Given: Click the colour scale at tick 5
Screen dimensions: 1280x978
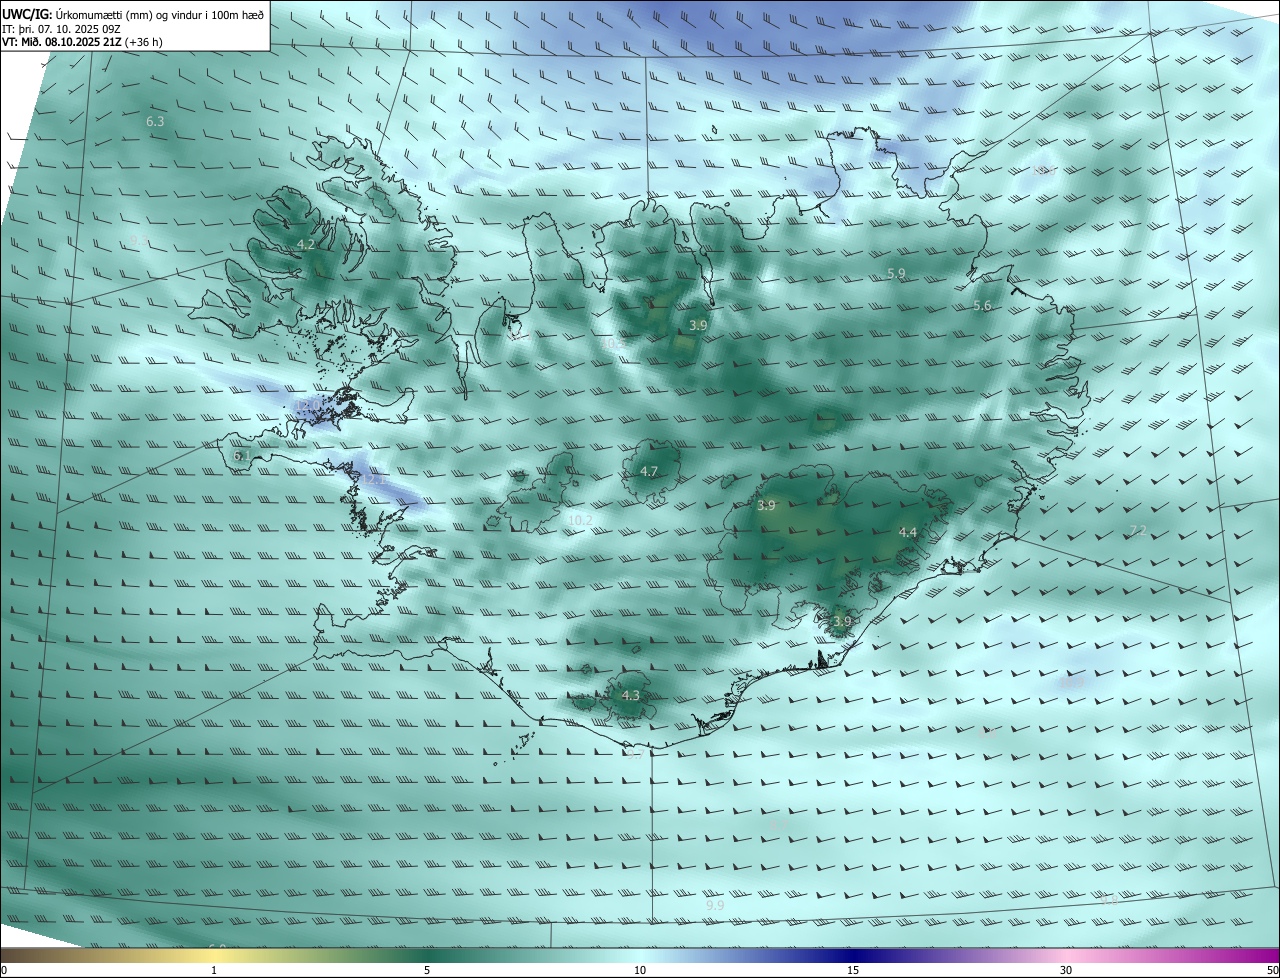Looking at the screenshot, I should 427,970.
